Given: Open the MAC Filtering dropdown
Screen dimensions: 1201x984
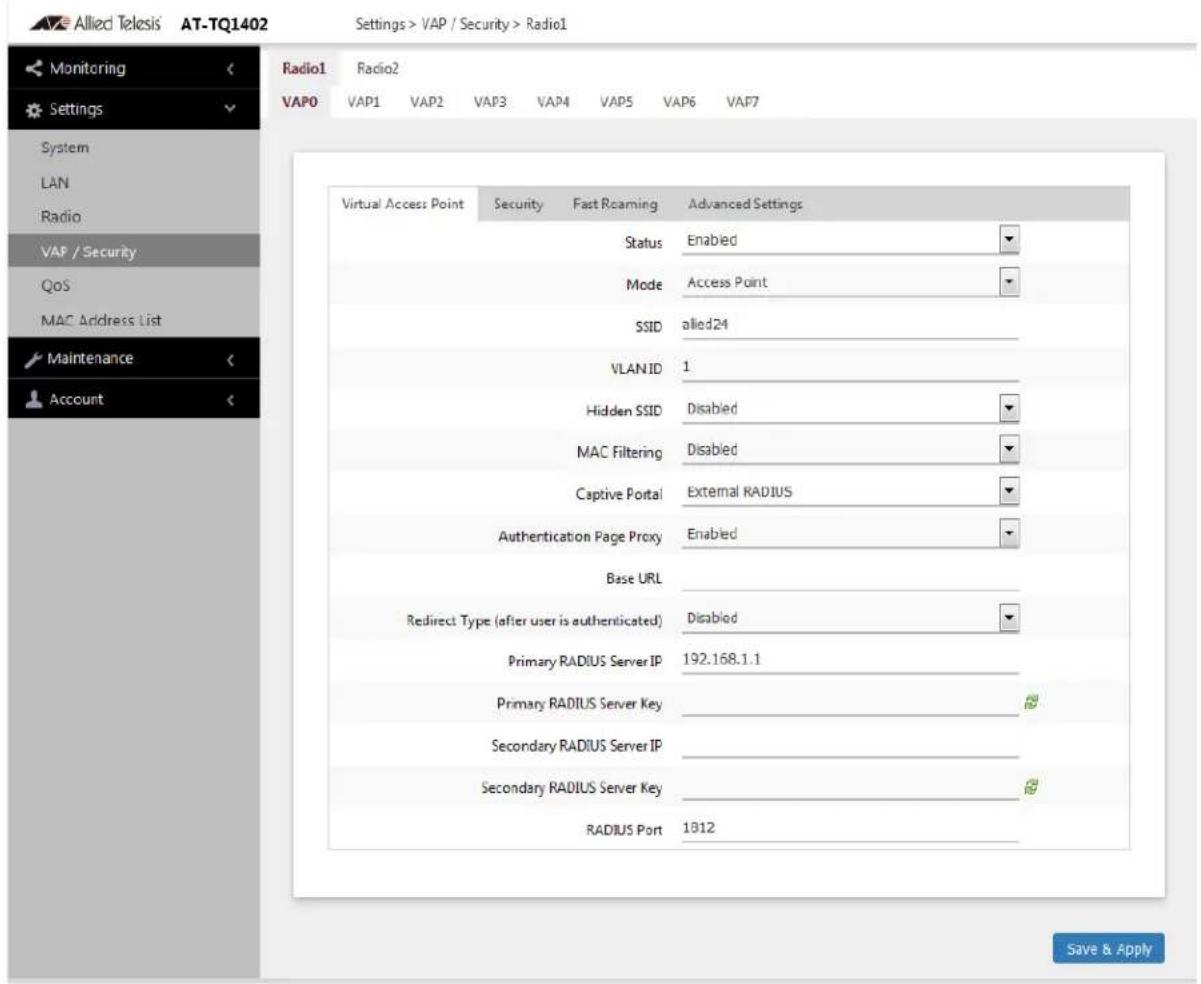Looking at the screenshot, I should pyautogui.click(x=849, y=451).
